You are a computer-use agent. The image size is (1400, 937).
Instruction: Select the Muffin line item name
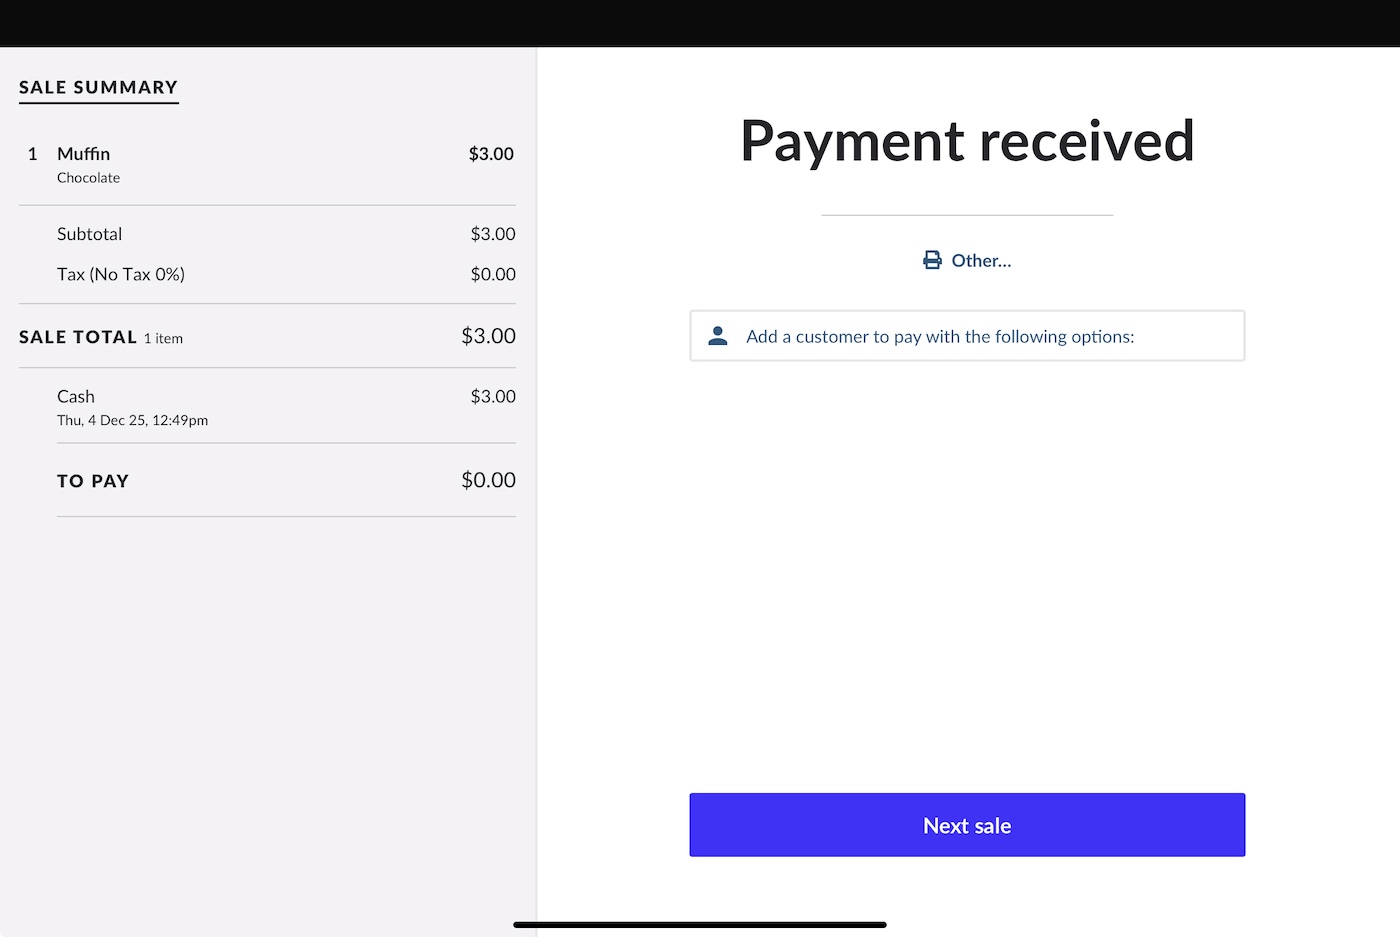(x=83, y=154)
